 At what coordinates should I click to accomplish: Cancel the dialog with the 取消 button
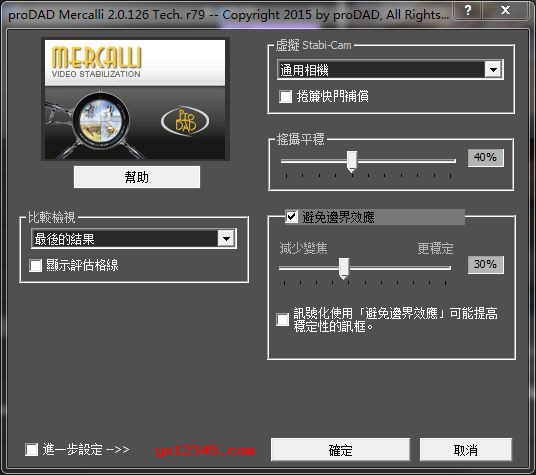(x=466, y=450)
